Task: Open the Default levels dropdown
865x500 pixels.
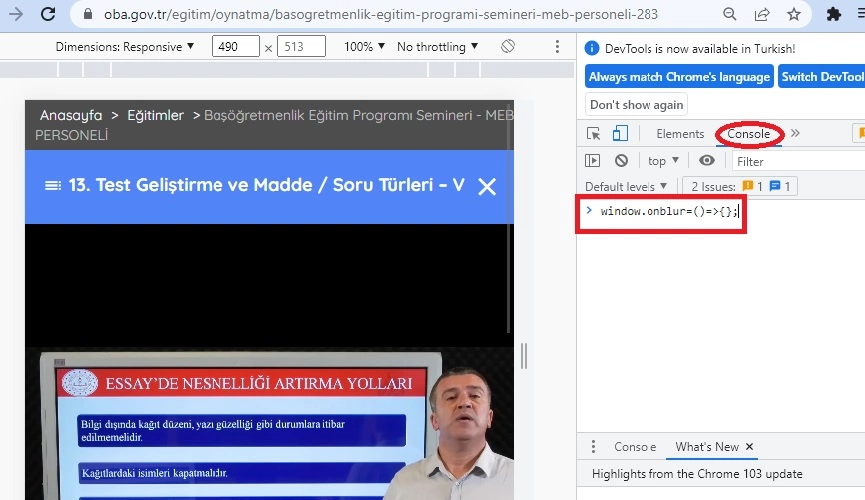Action: (x=626, y=186)
